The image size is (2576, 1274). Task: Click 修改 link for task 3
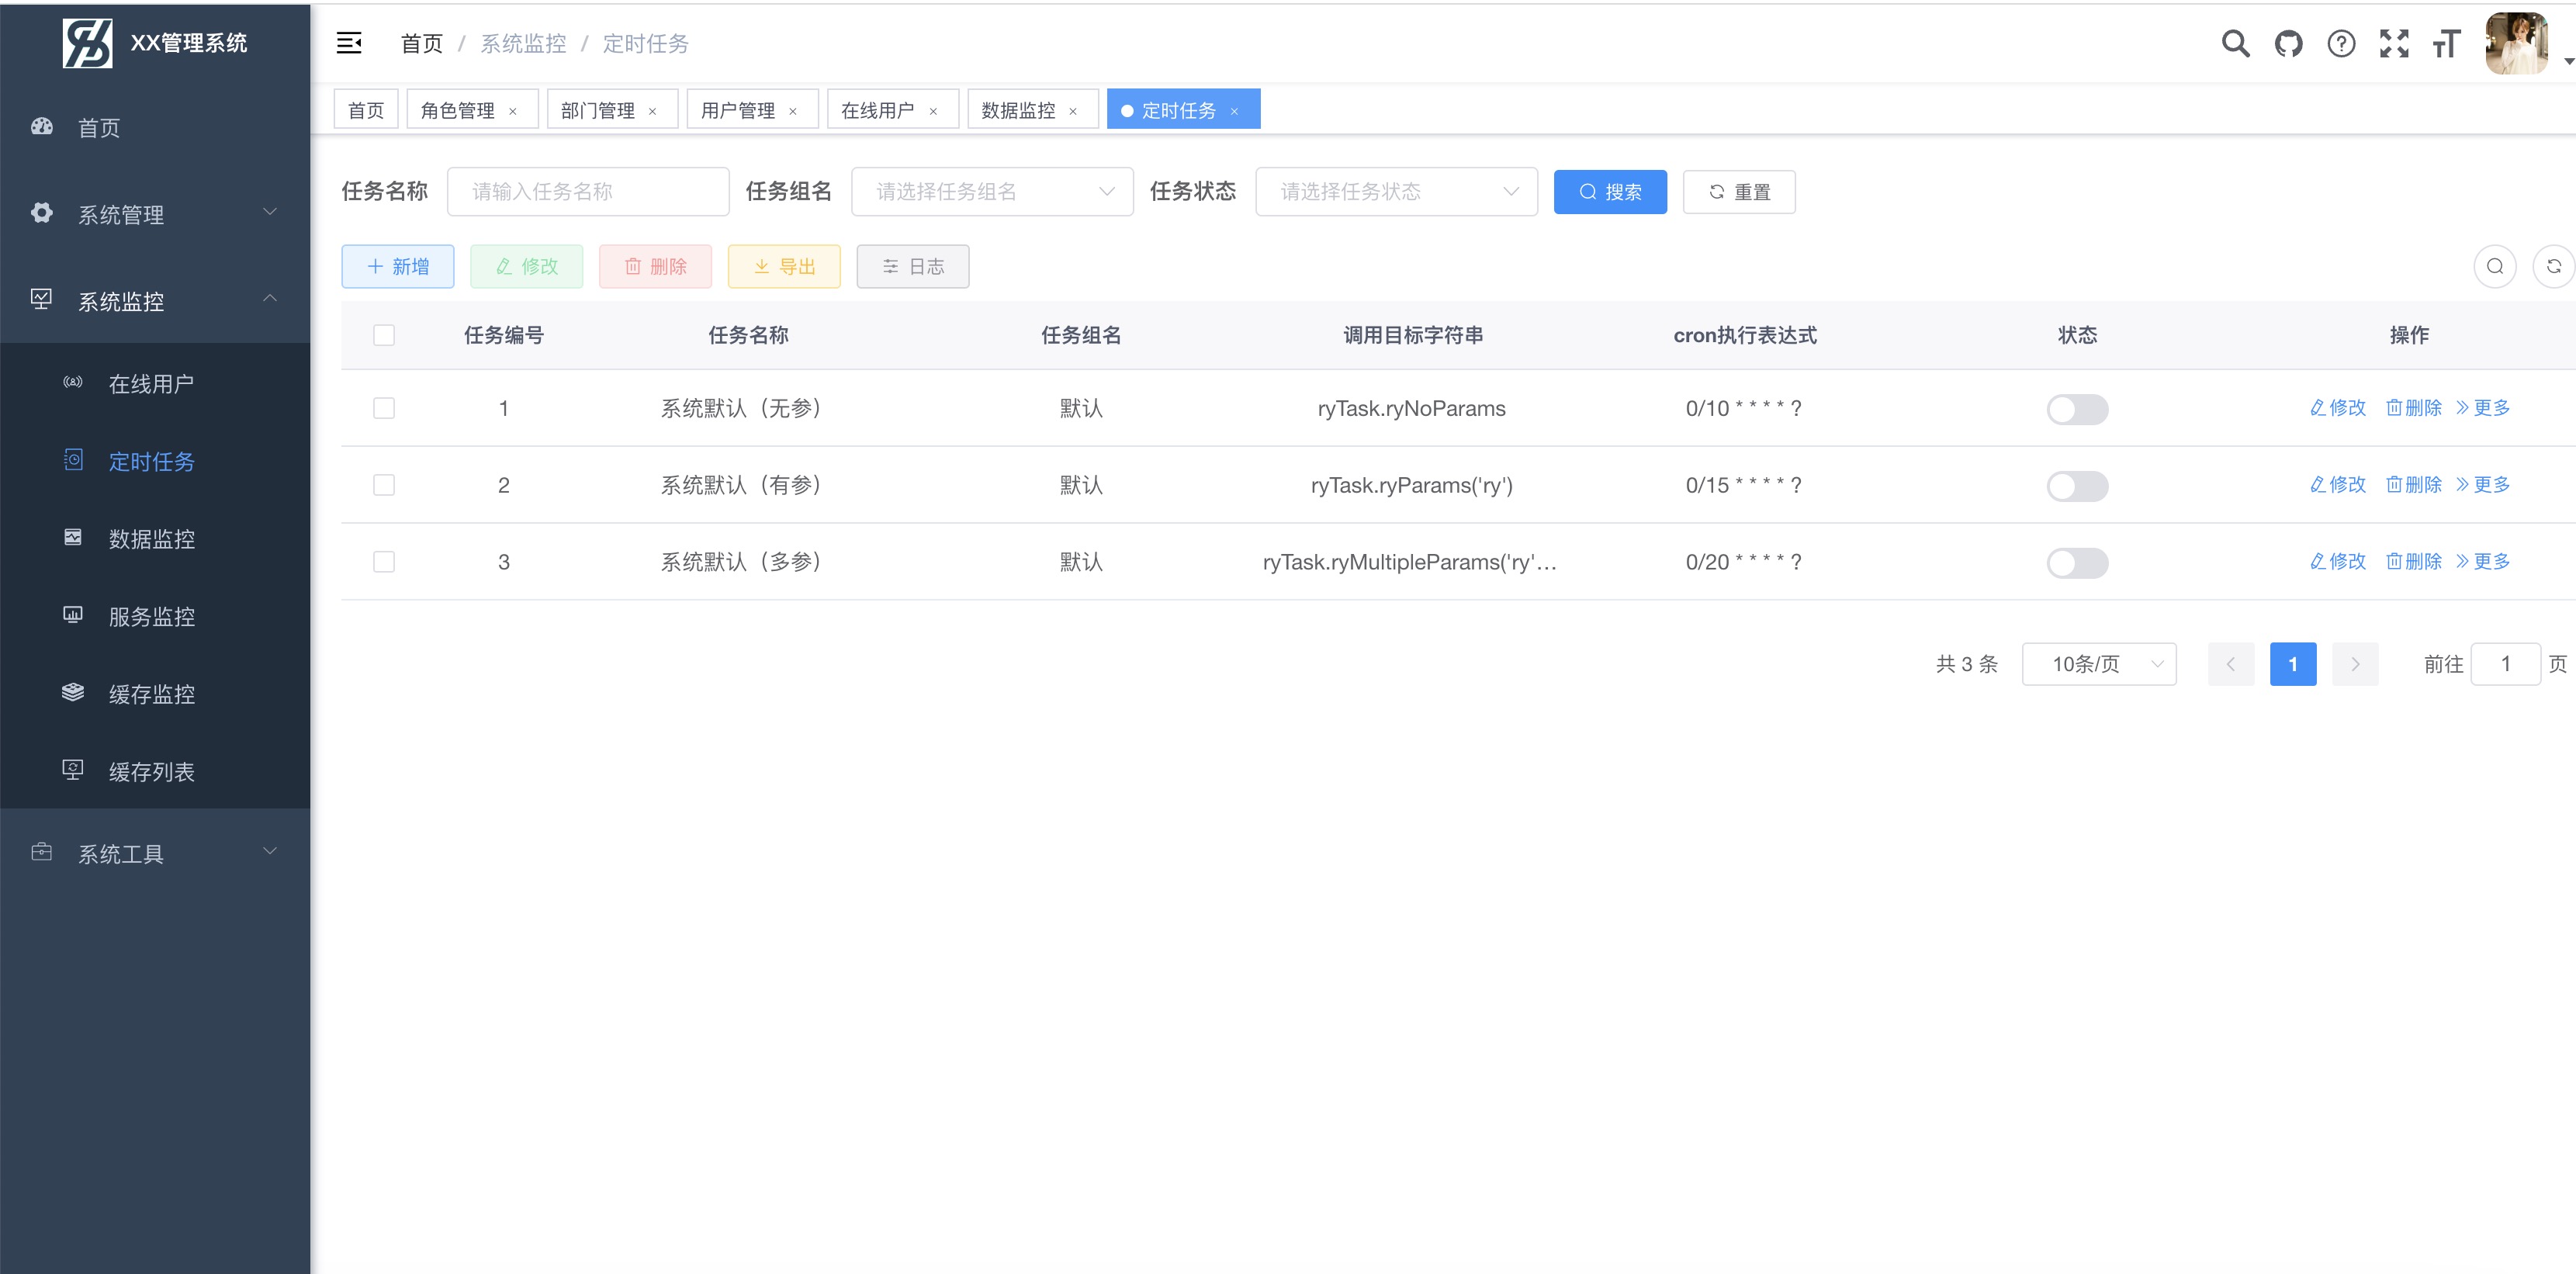(2338, 561)
